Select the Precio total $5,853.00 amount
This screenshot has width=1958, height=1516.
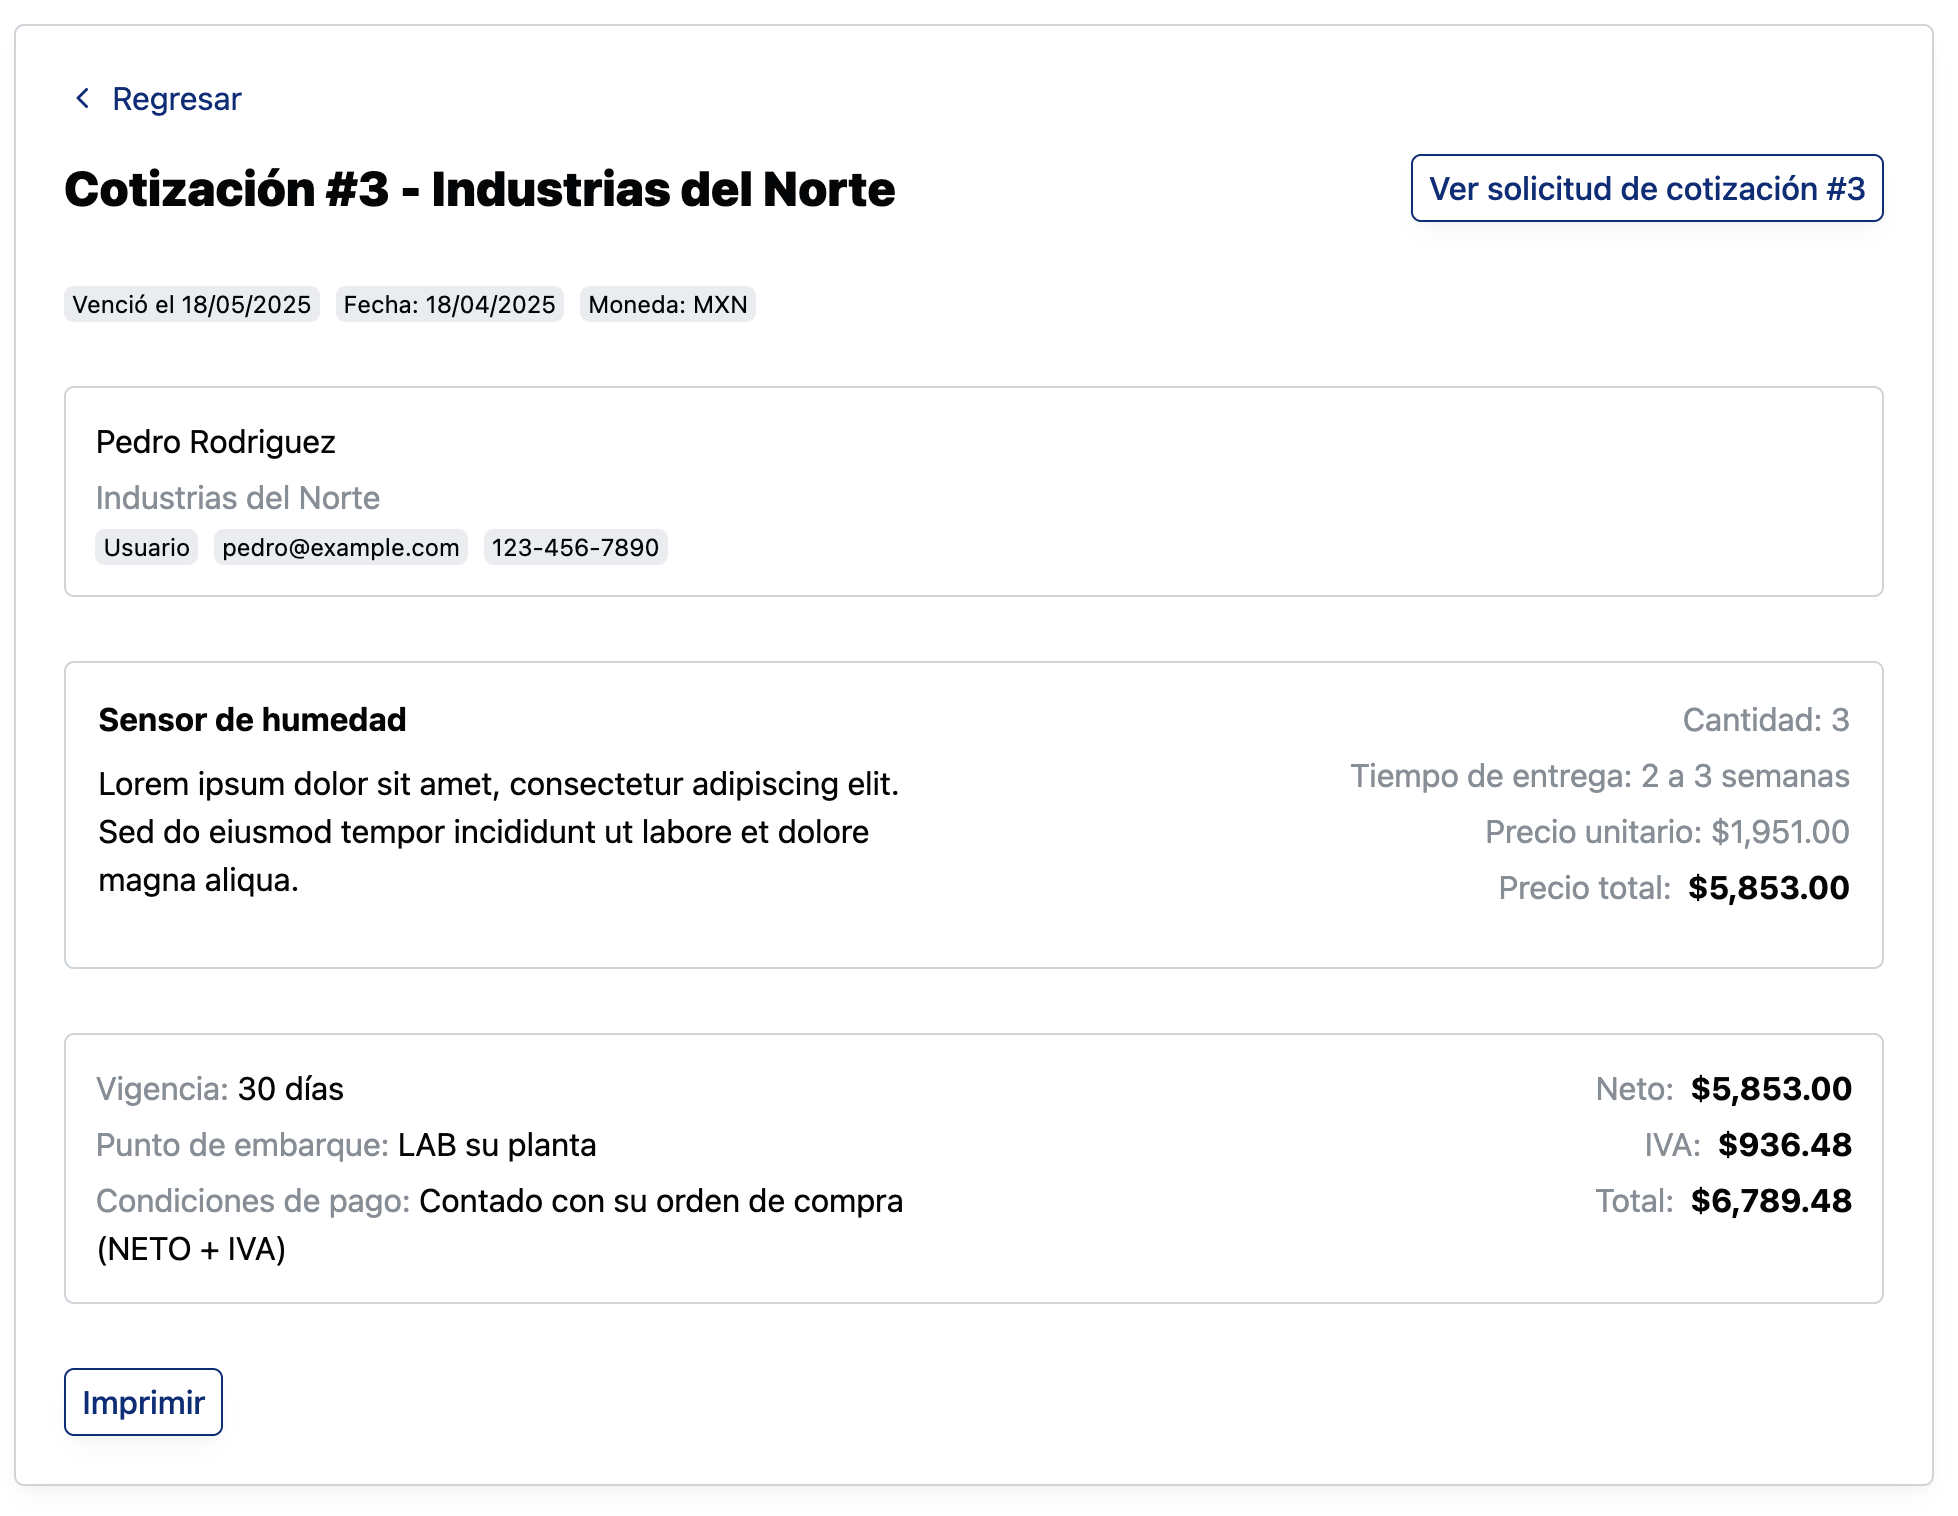(x=1768, y=888)
